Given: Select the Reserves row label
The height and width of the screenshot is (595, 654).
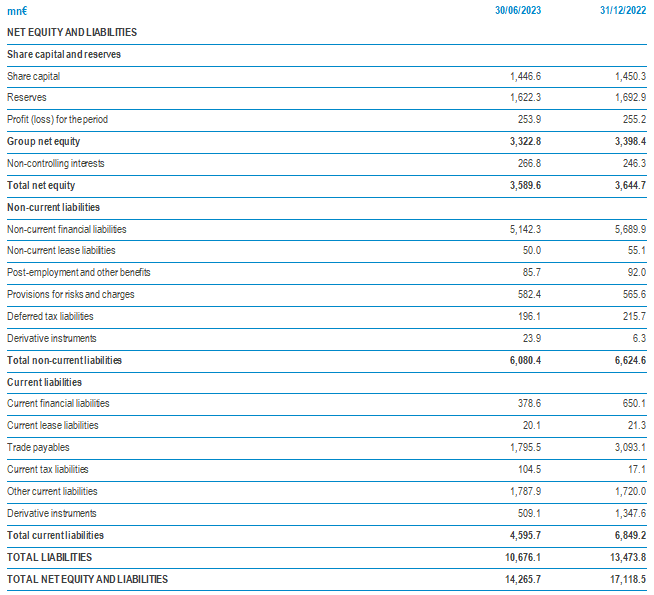Looking at the screenshot, I should click(x=27, y=97).
